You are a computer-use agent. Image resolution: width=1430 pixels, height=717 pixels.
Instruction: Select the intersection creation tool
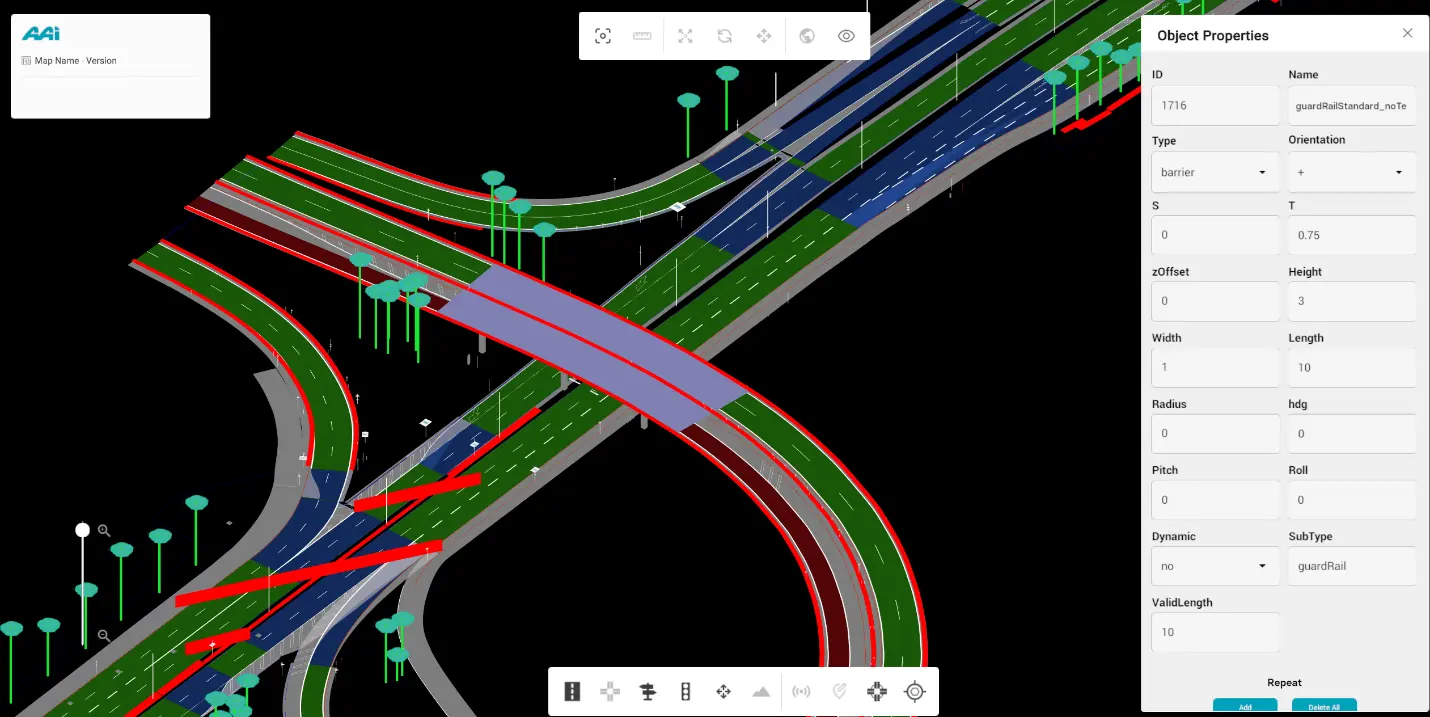click(609, 691)
